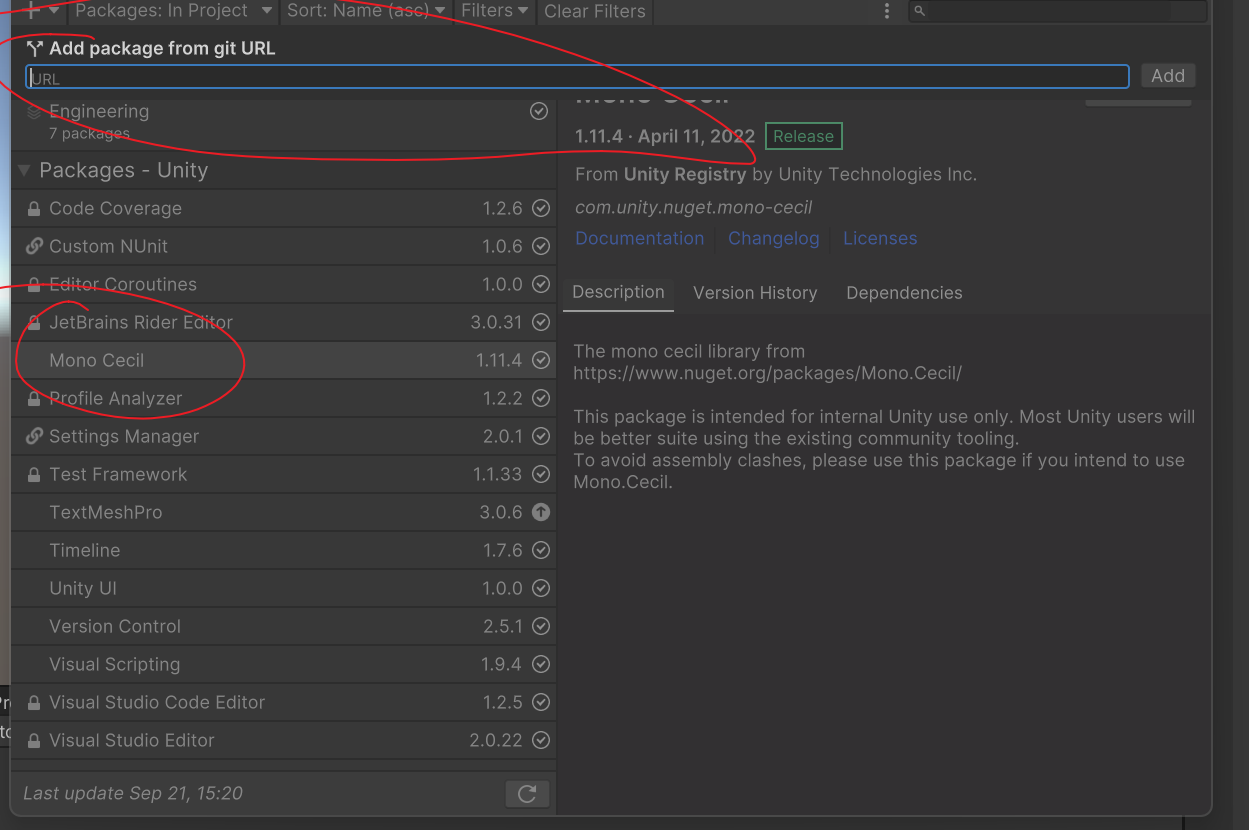The width and height of the screenshot is (1249, 830).
Task: Click the installed checkmark on Visual Scripting row
Action: [541, 664]
